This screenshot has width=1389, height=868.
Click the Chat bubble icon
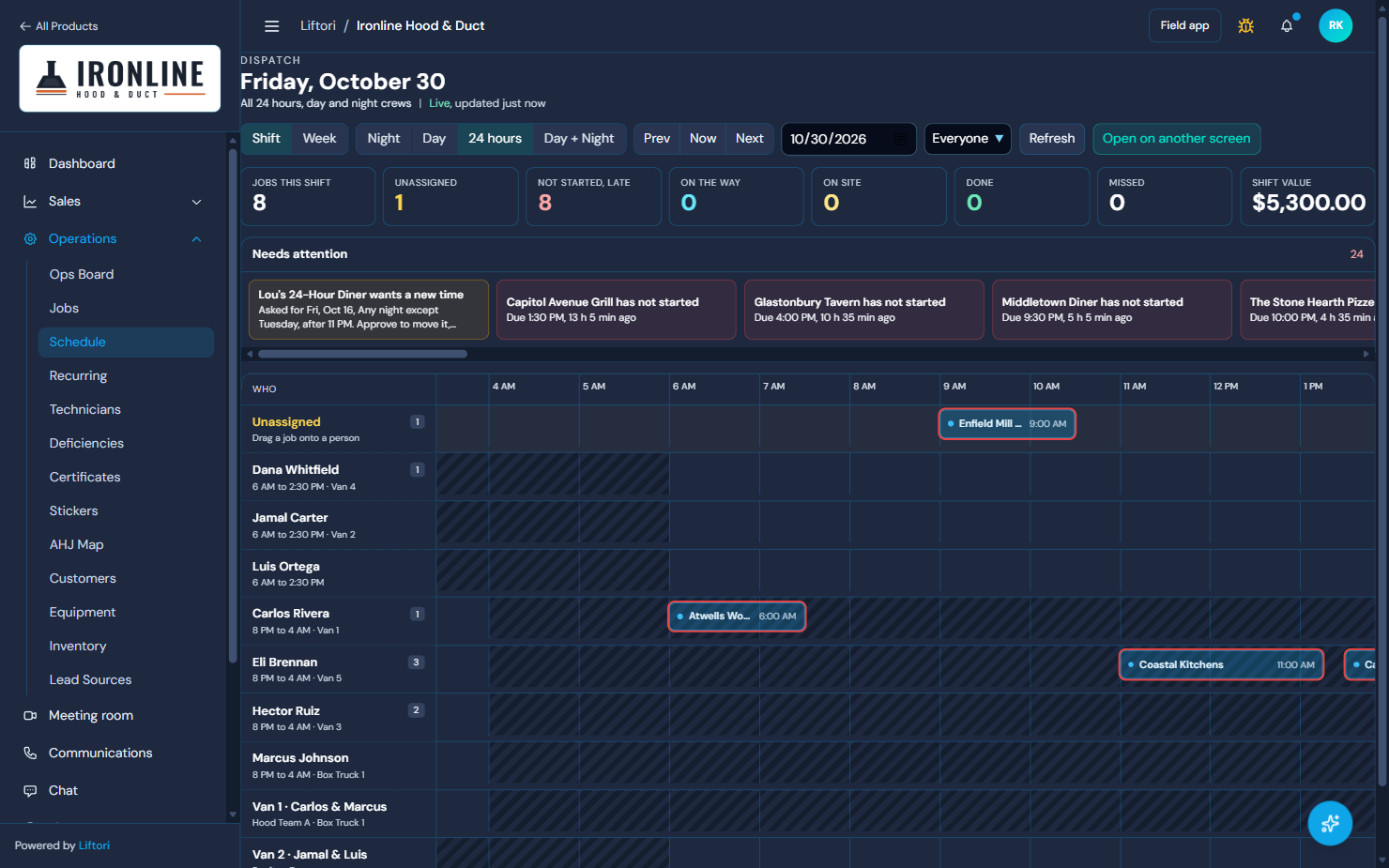[30, 790]
